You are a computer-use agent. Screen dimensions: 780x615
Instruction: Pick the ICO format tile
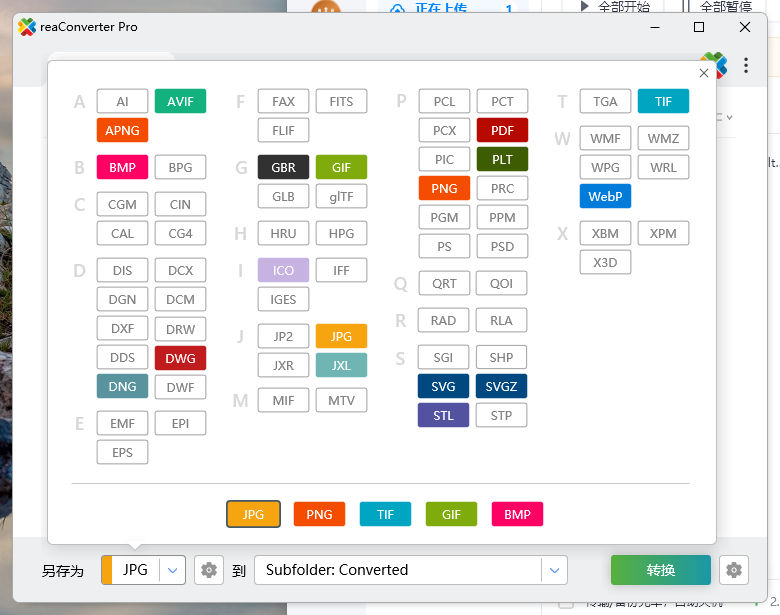(283, 270)
